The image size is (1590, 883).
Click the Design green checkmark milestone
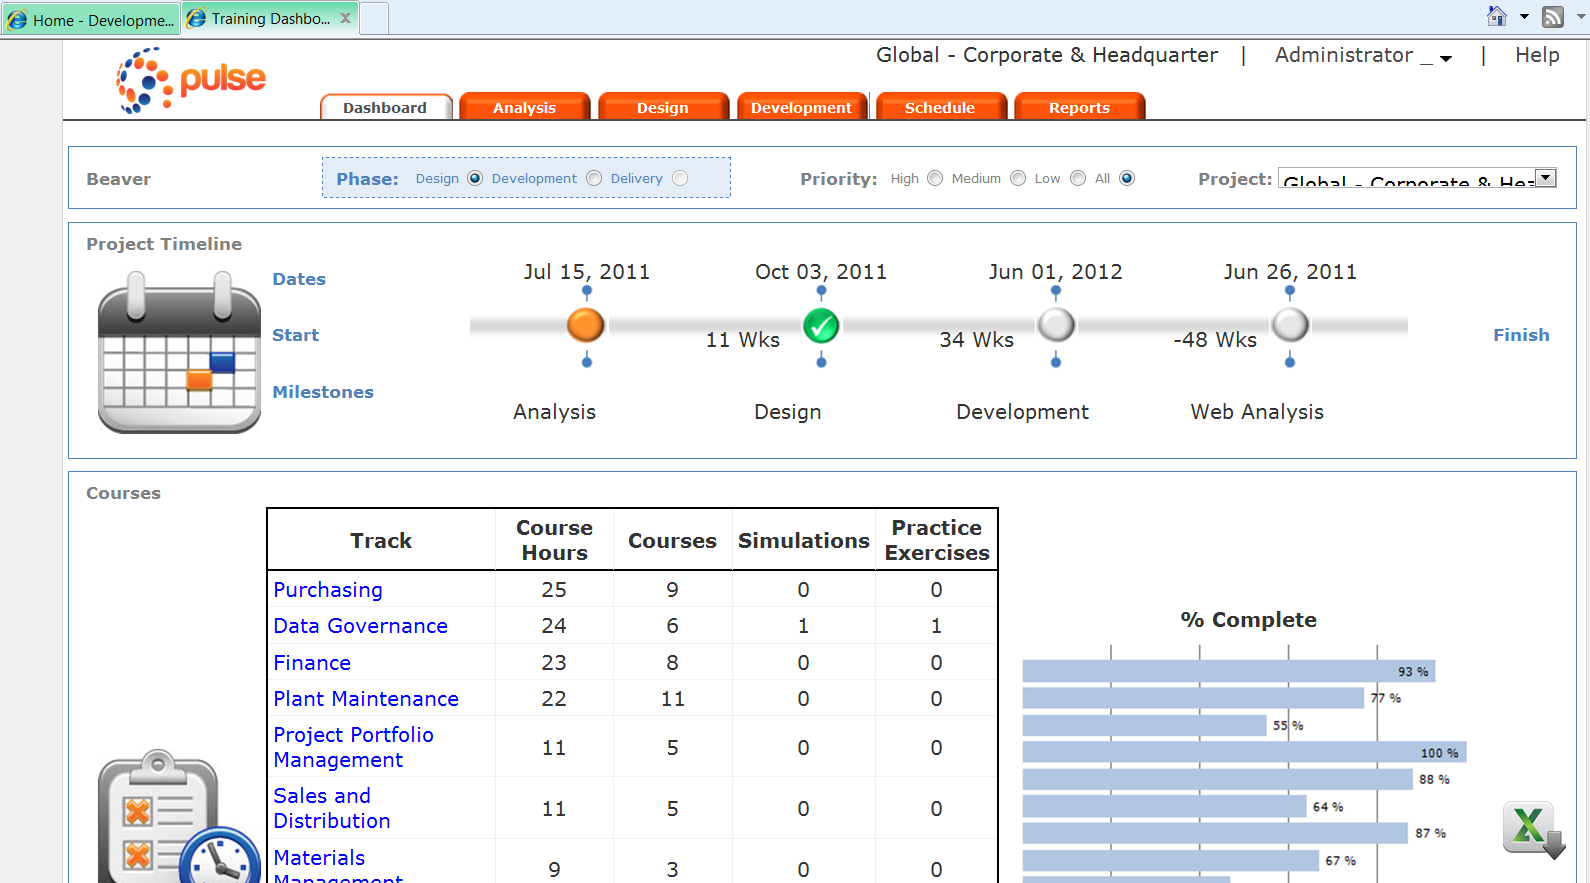click(x=821, y=325)
